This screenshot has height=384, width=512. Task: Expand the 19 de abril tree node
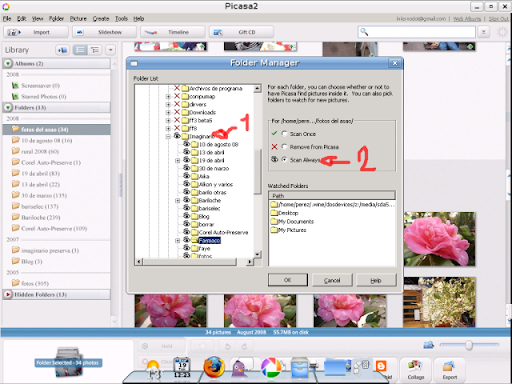[178, 160]
